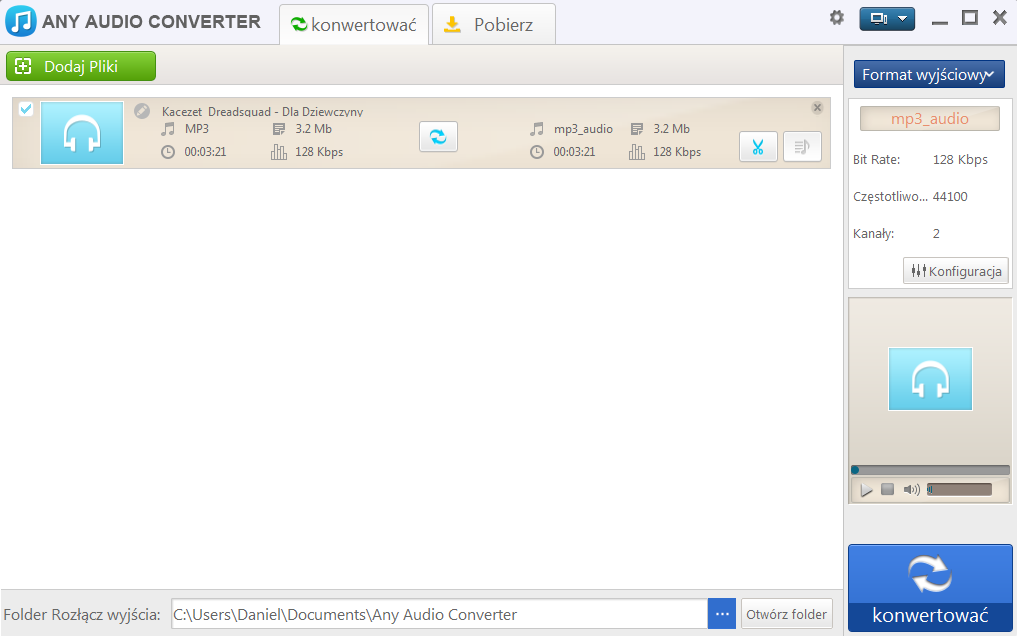Click the playback progress slider
Viewport: 1017px width, 636px height.
coord(930,470)
